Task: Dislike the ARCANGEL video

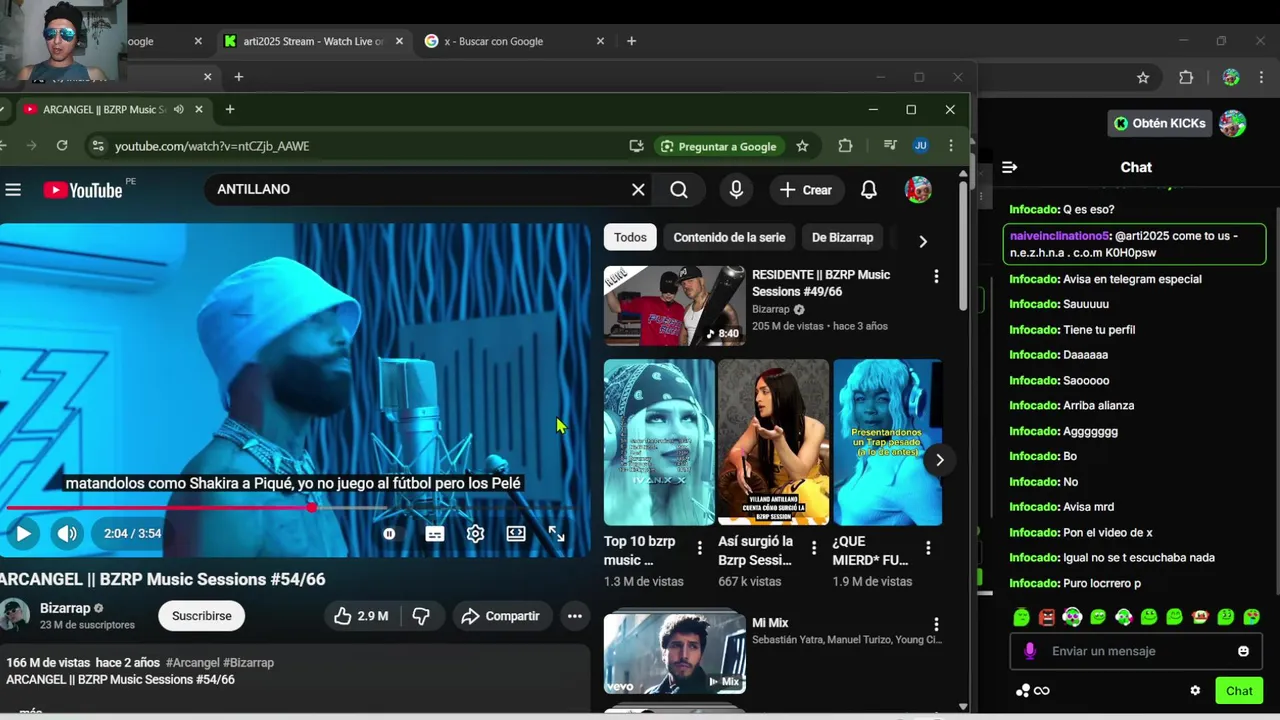Action: tap(421, 616)
